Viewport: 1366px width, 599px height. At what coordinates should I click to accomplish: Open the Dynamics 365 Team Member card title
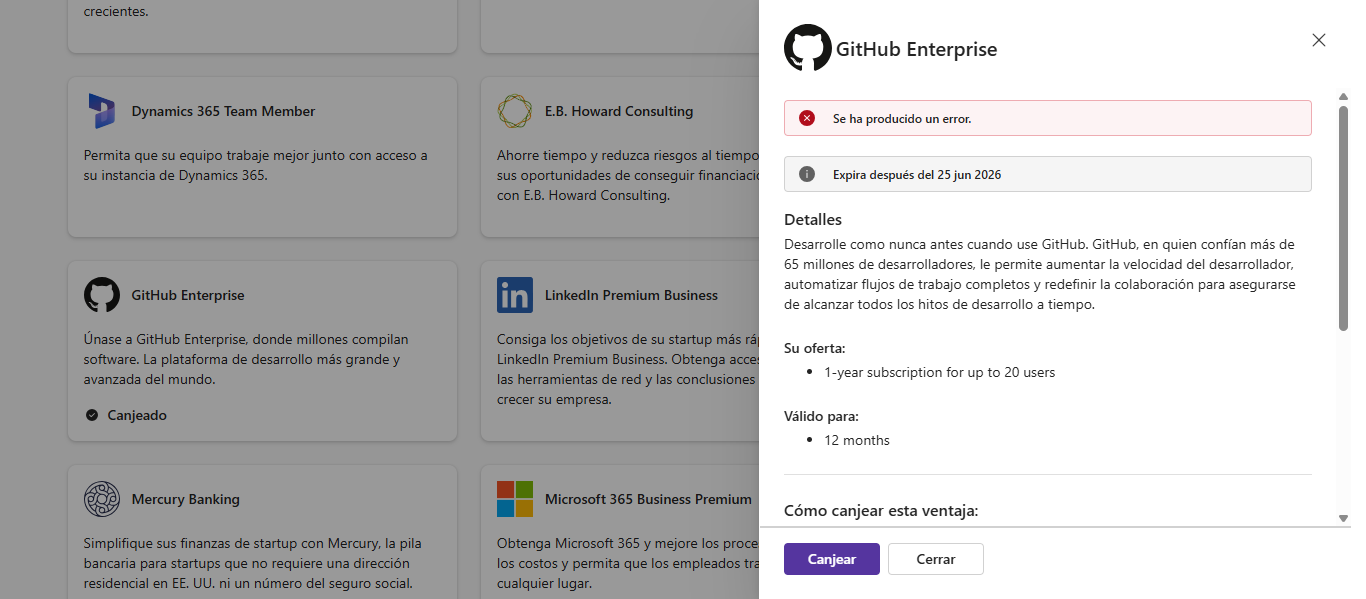point(223,111)
